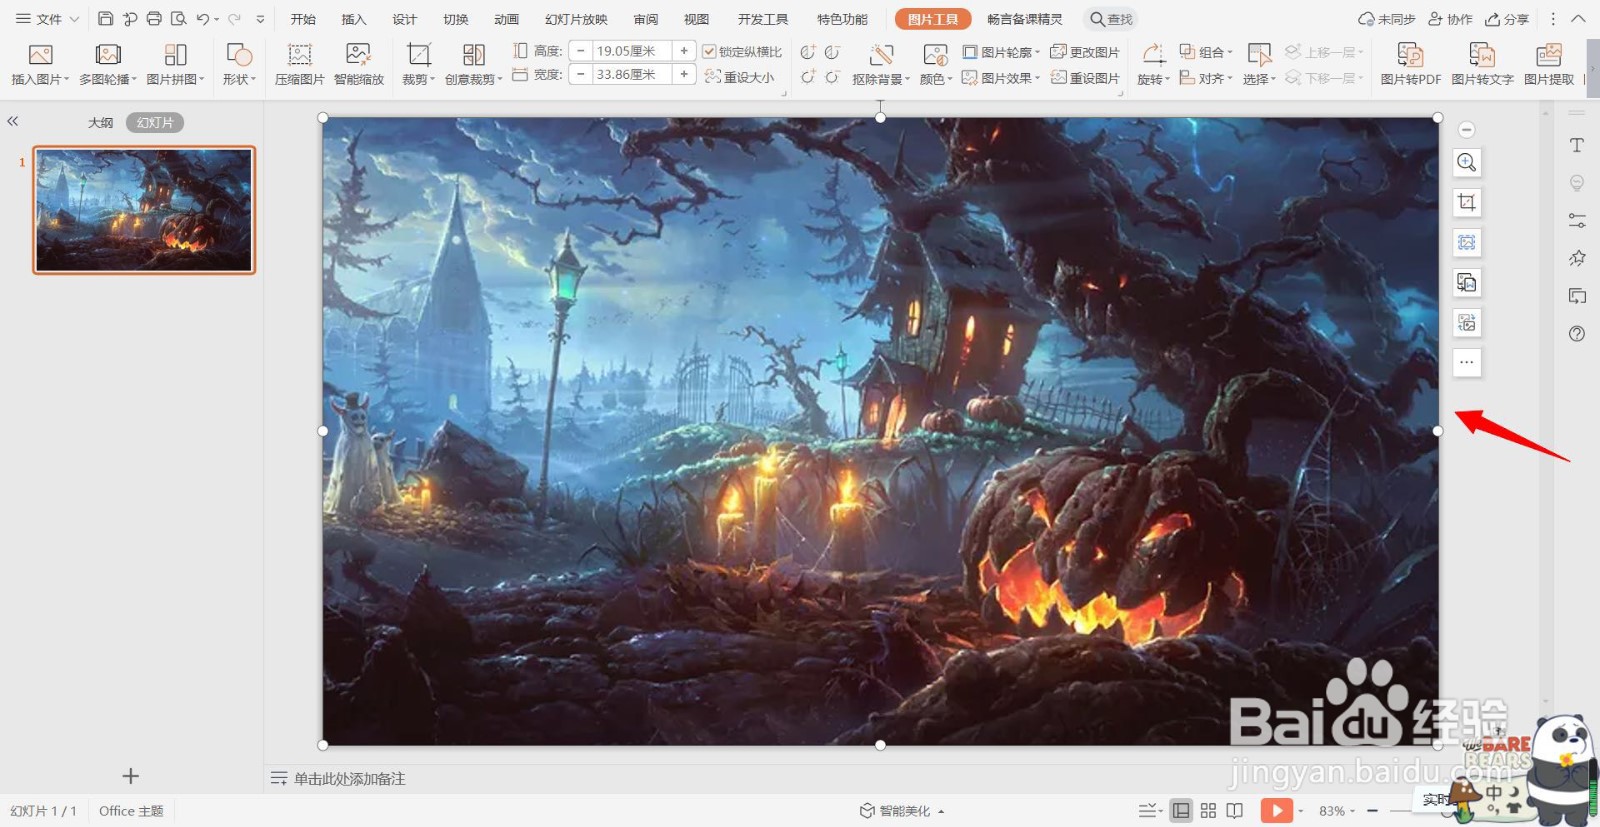This screenshot has height=827, width=1600.
Task: Click the star icon in right sidebar
Action: tap(1577, 258)
